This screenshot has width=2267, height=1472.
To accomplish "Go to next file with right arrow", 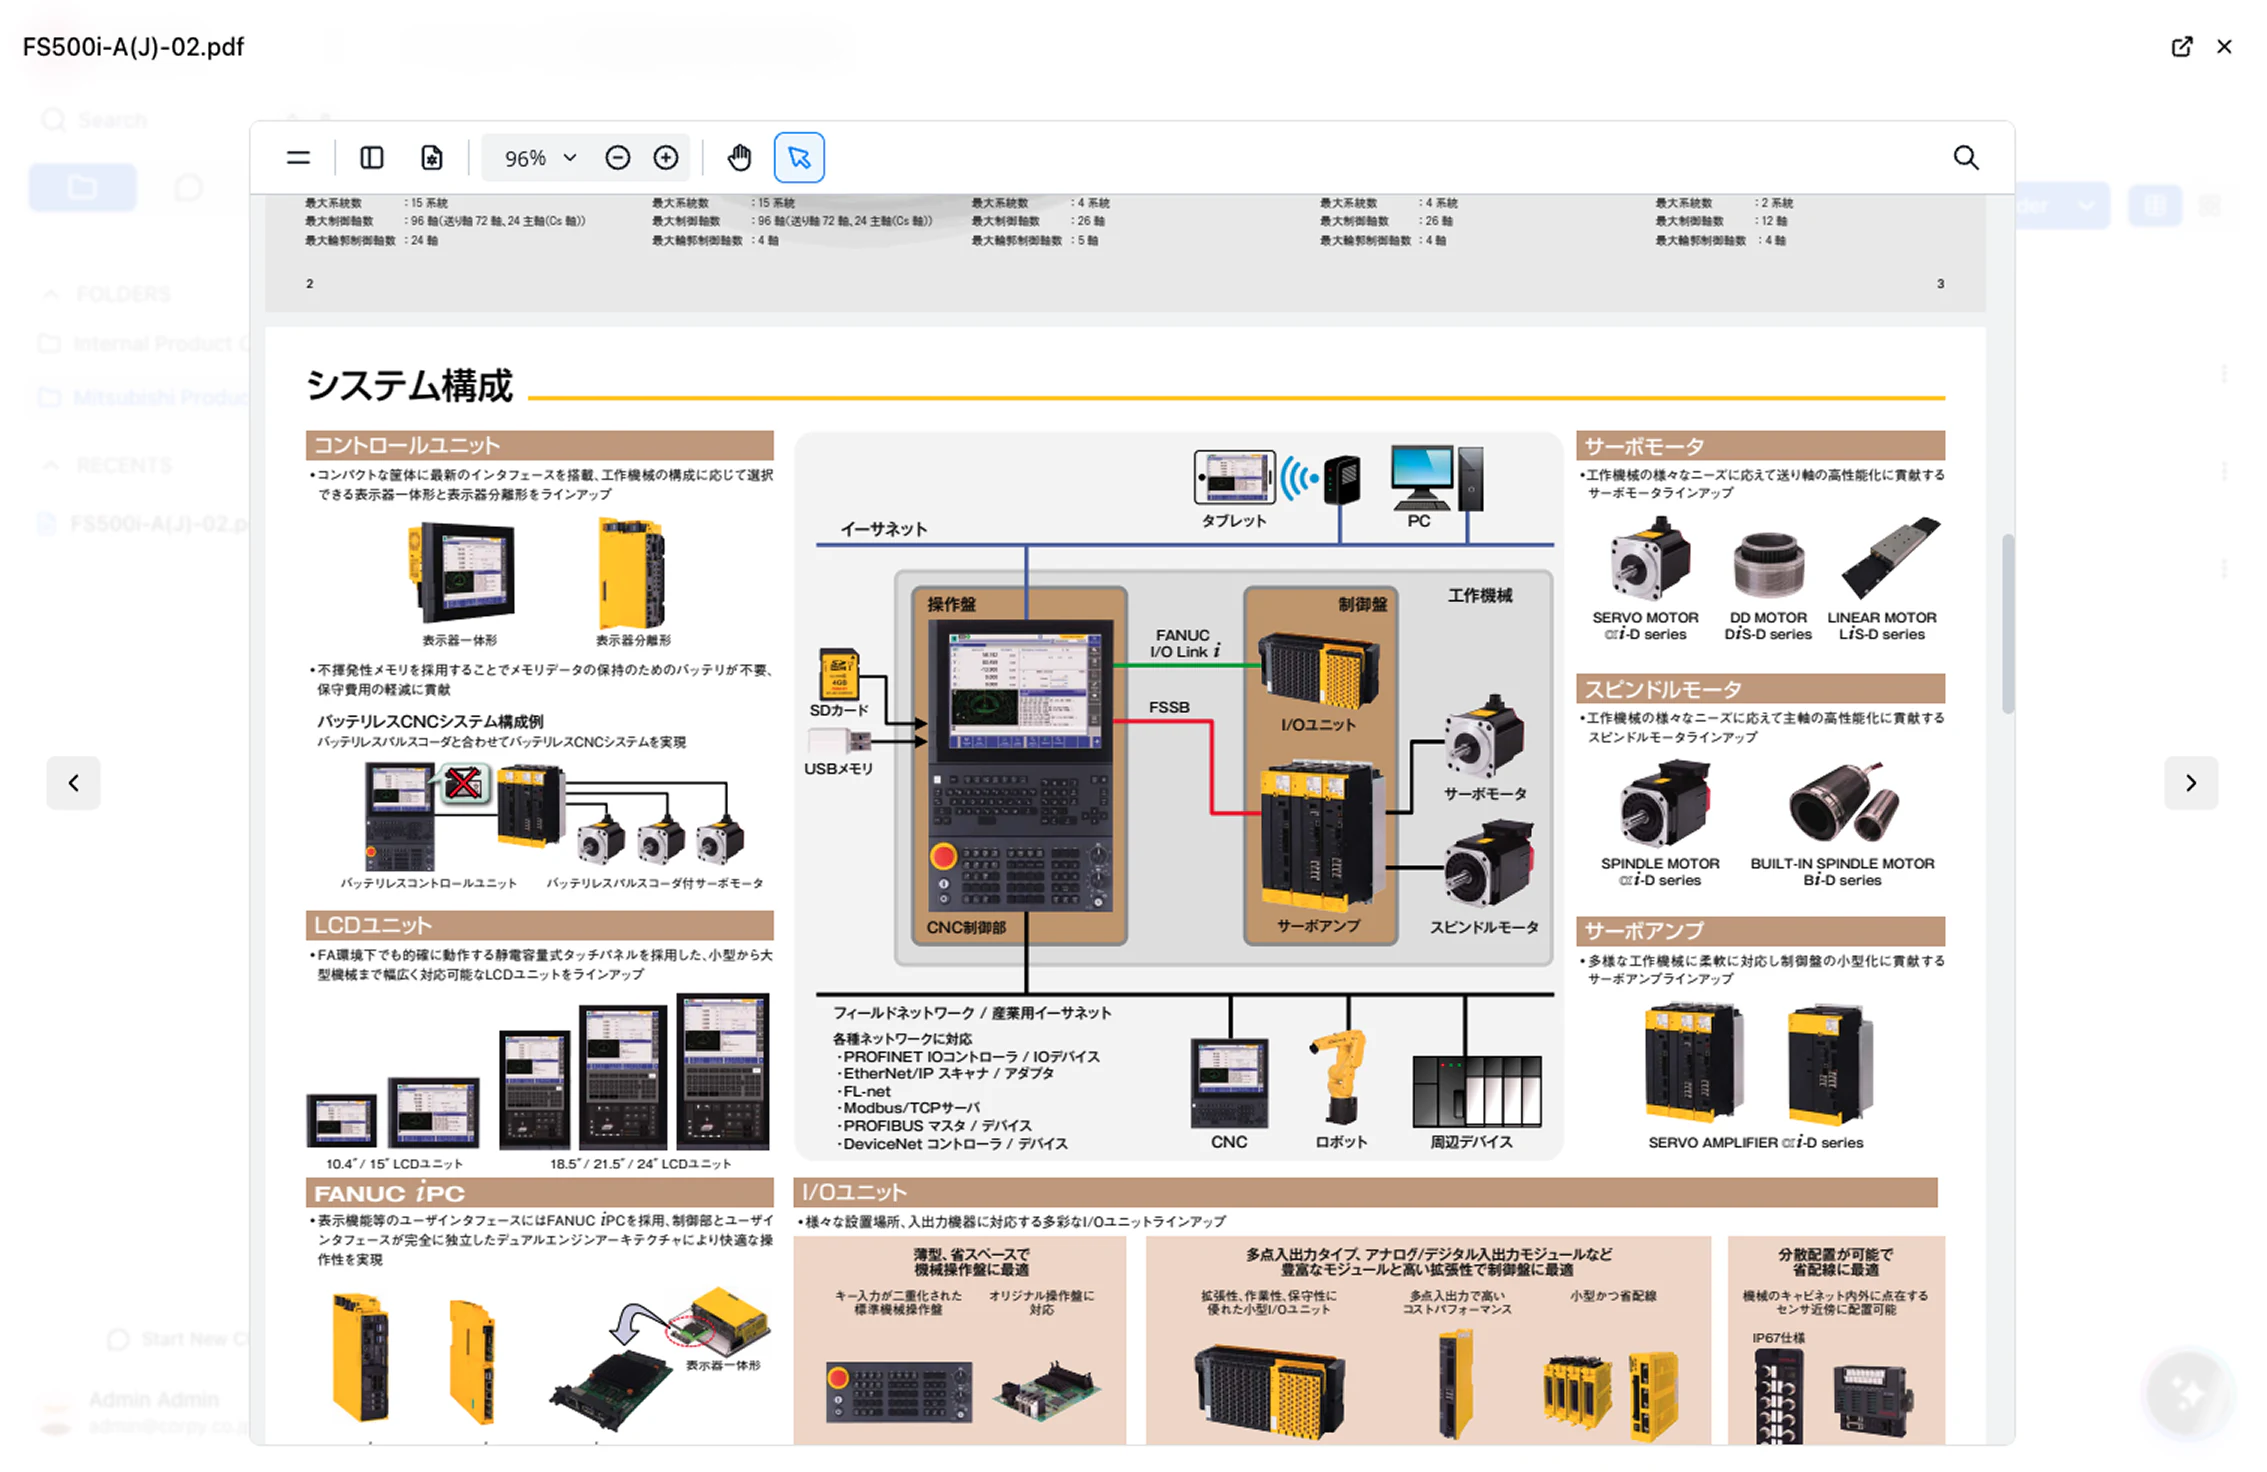I will point(2191,783).
